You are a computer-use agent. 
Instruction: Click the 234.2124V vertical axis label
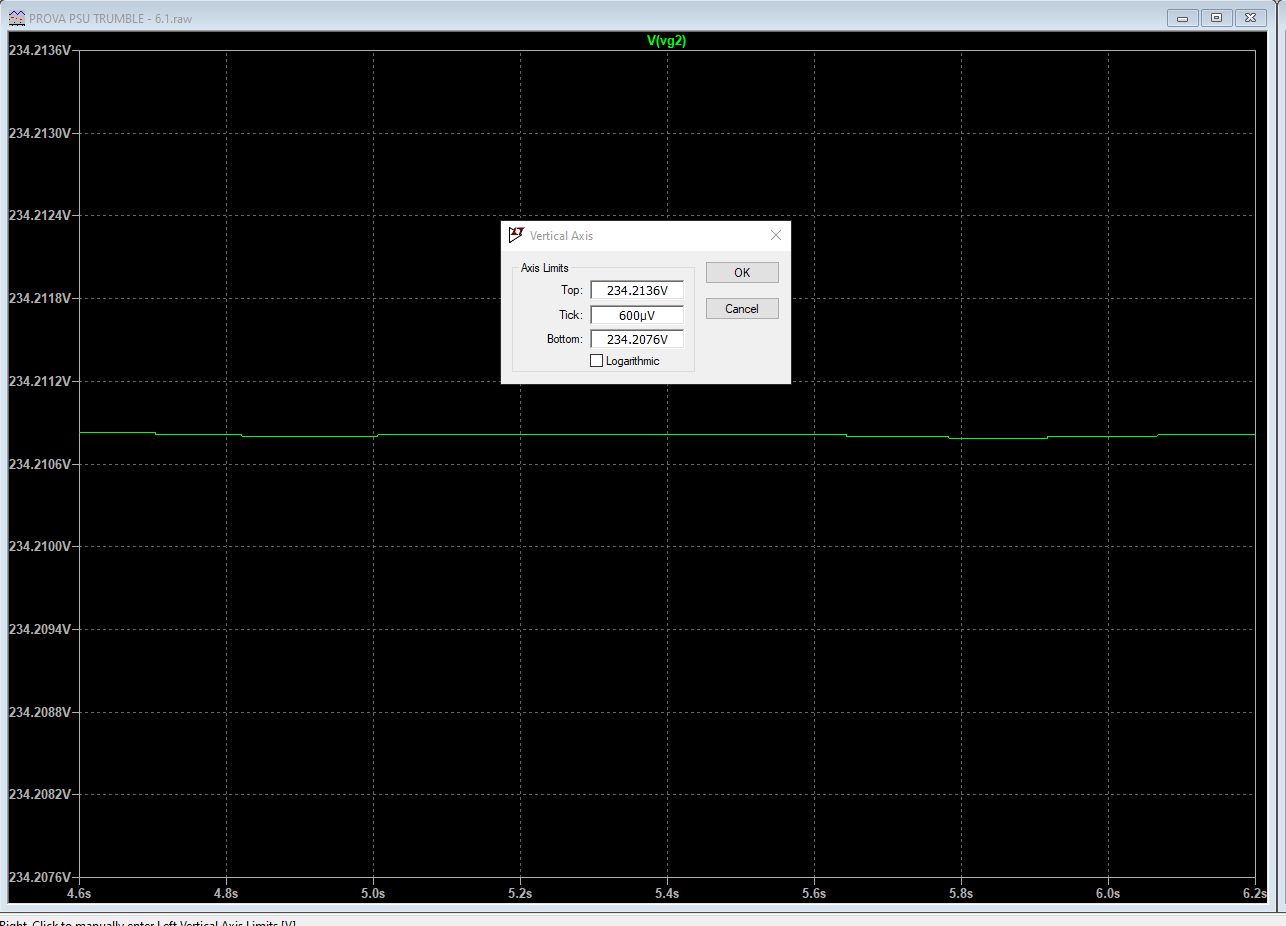(40, 215)
